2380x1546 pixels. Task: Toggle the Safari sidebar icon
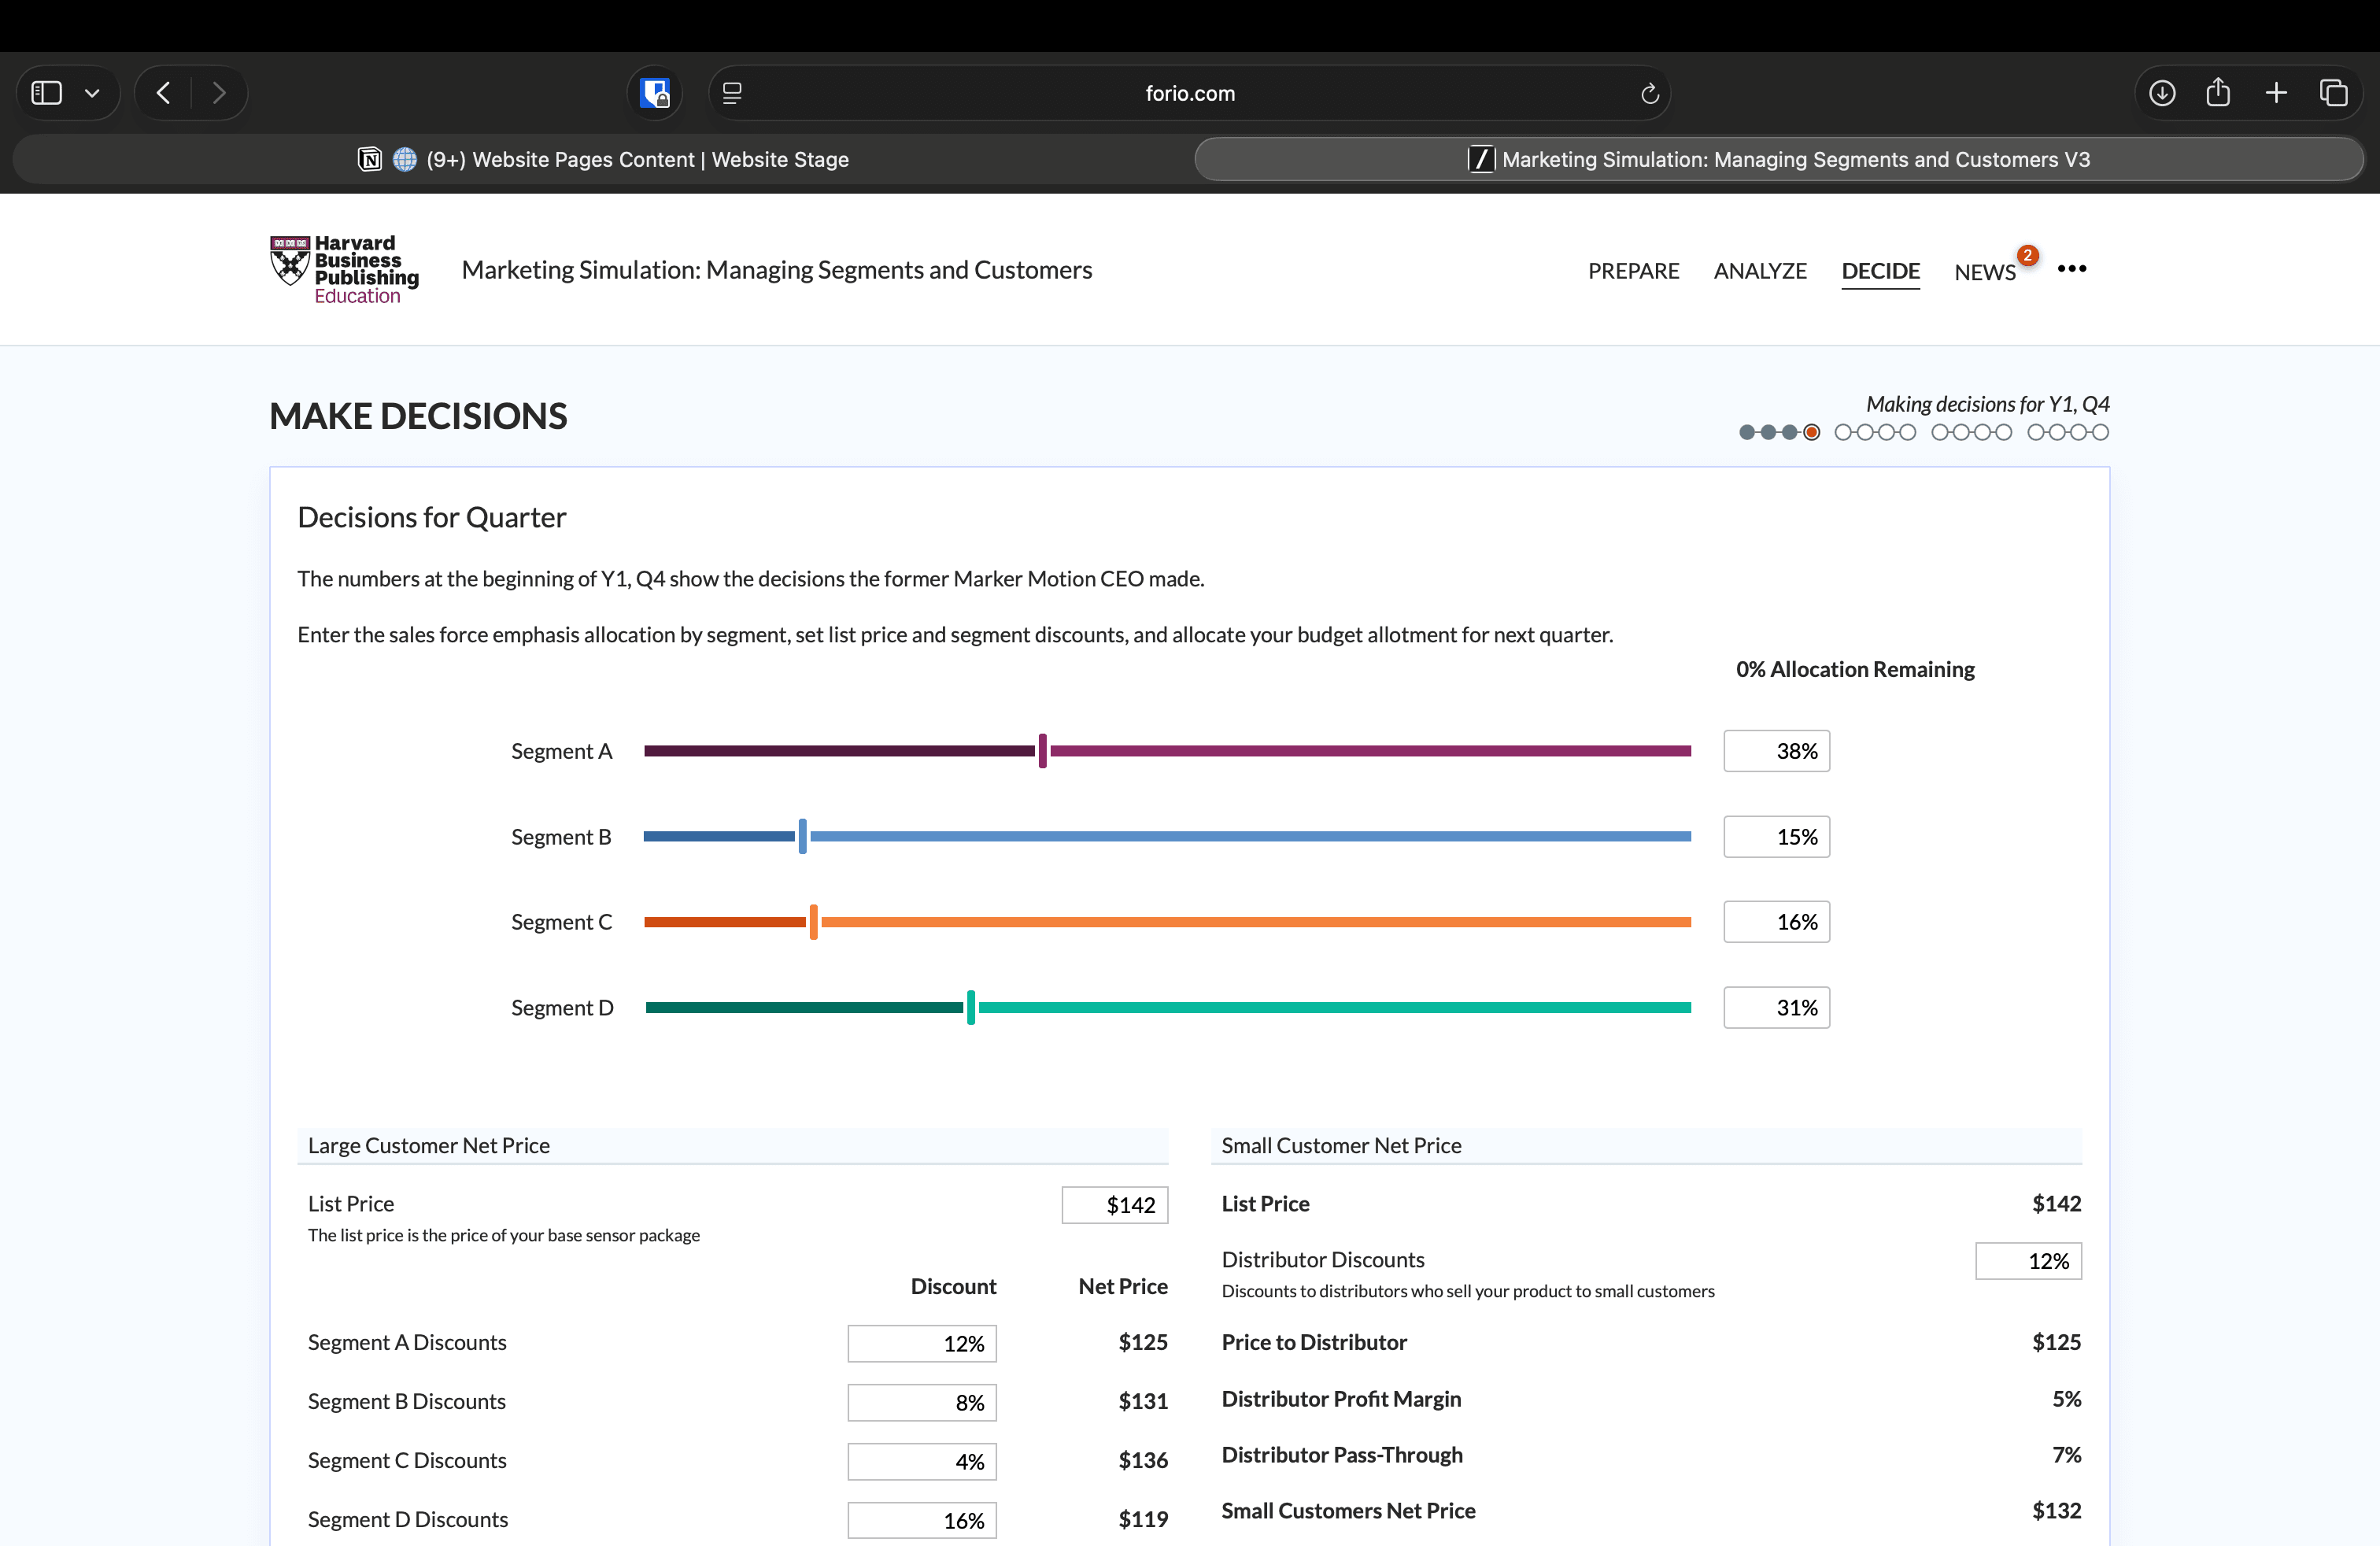click(47, 93)
